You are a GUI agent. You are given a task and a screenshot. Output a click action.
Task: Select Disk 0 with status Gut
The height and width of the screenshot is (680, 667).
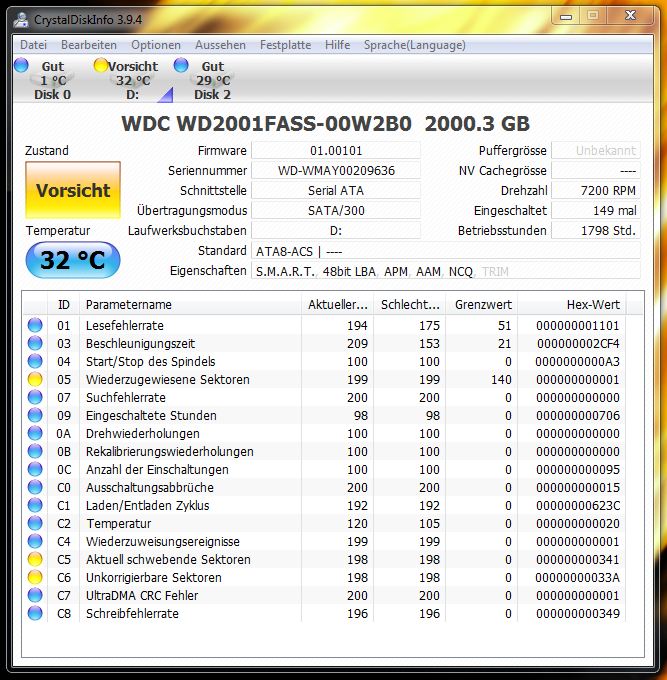52,80
